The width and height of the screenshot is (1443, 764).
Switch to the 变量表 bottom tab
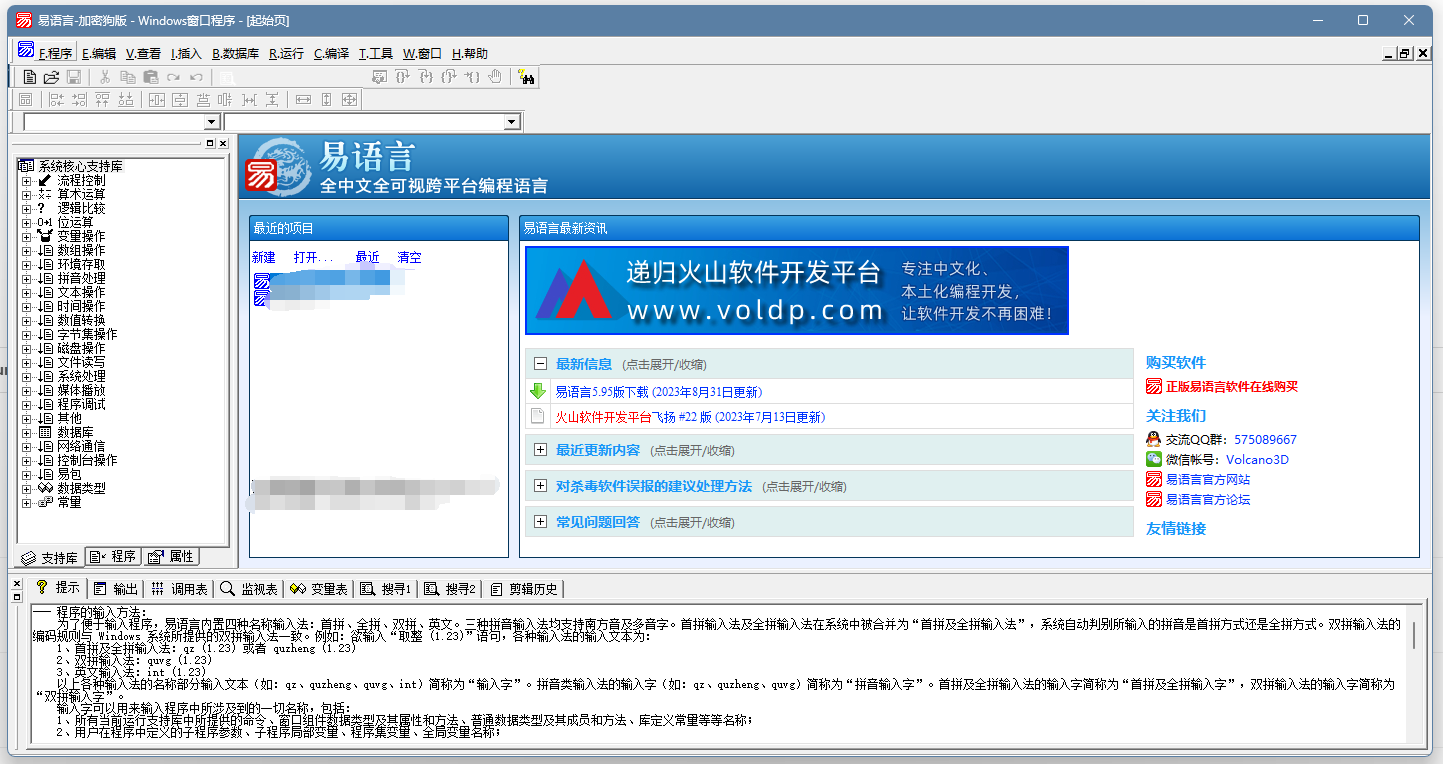319,588
